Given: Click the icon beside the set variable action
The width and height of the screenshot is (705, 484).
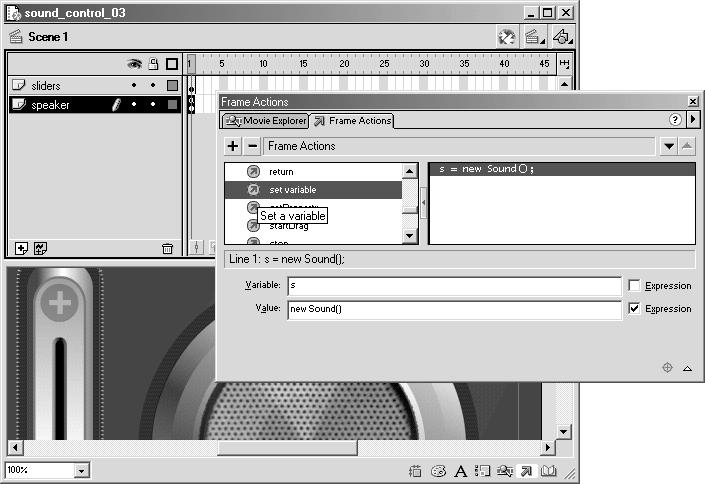Looking at the screenshot, I should 254,189.
